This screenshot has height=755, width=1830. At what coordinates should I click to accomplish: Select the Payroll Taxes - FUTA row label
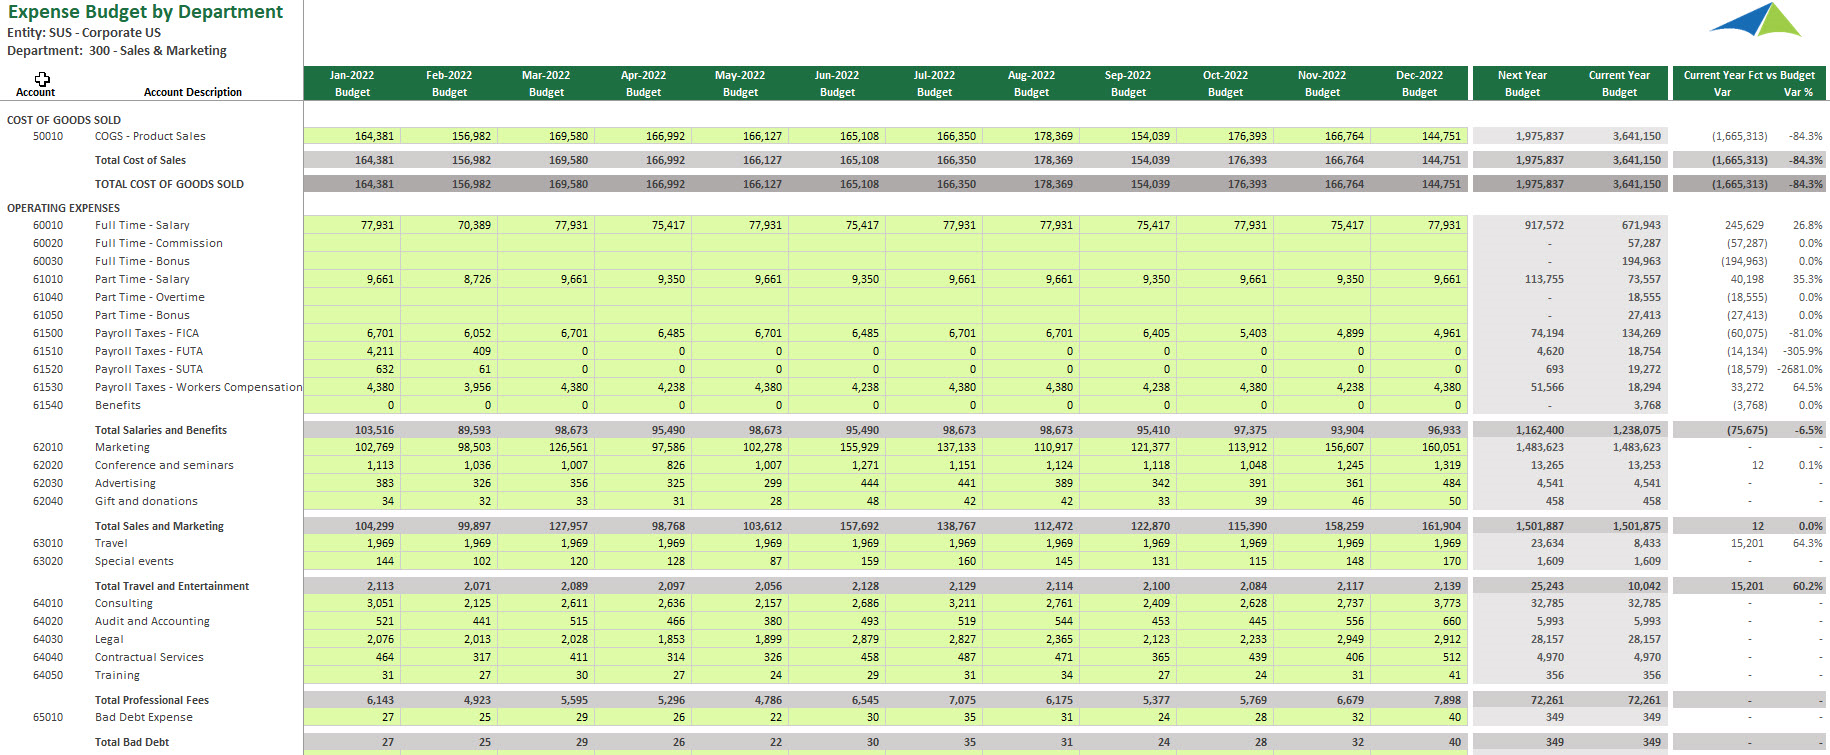149,351
